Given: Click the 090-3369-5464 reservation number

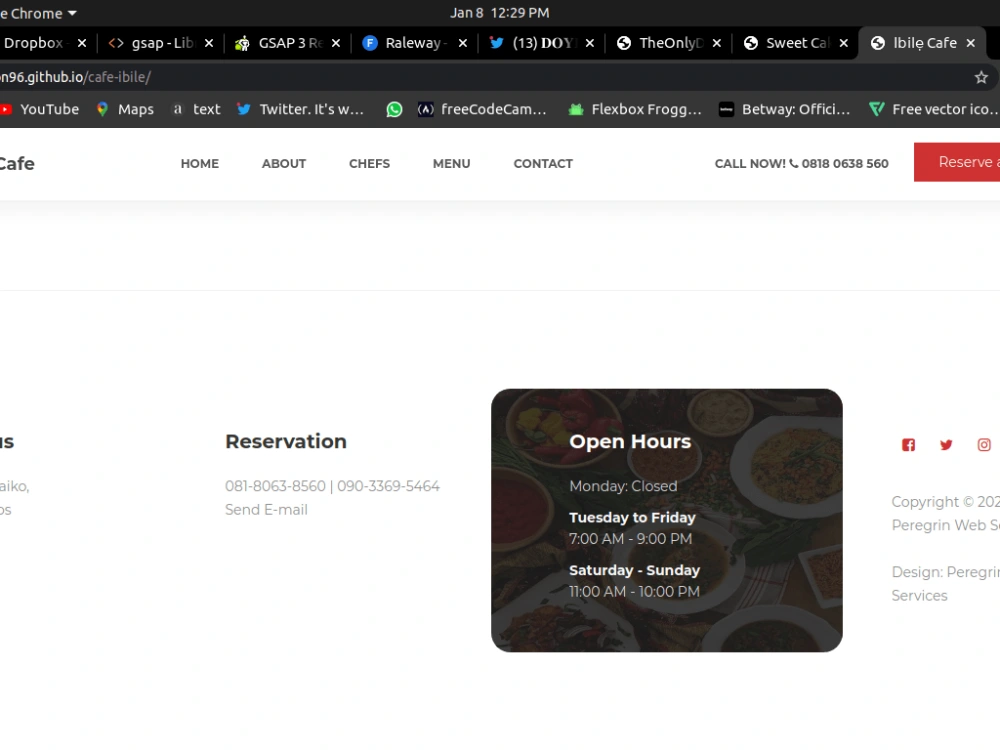Looking at the screenshot, I should point(388,486).
